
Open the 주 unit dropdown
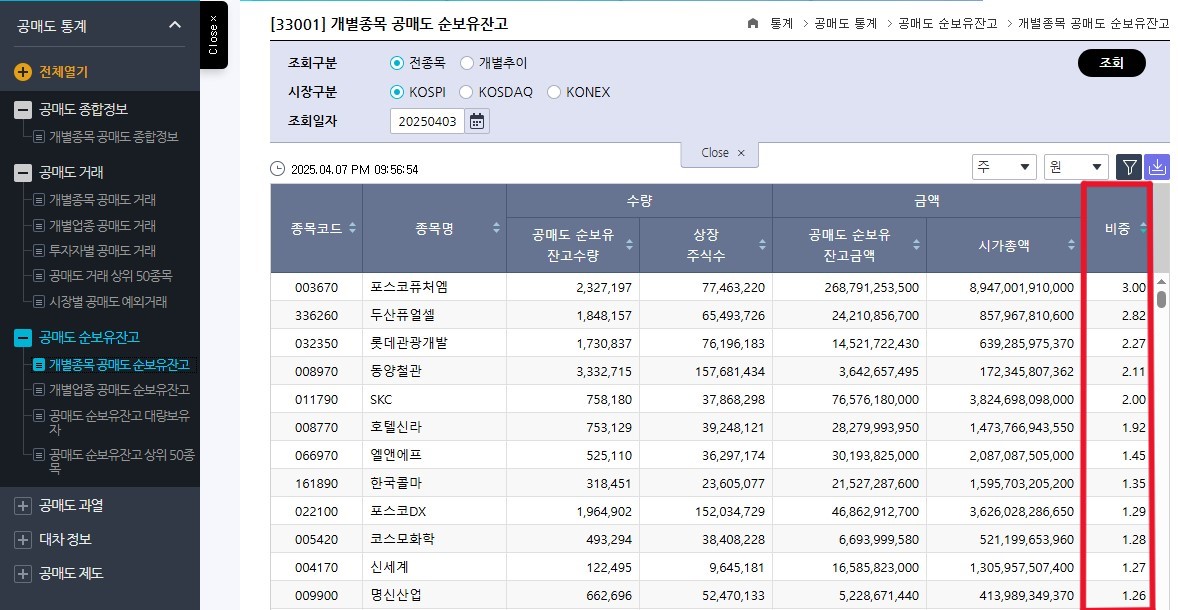click(x=1004, y=167)
